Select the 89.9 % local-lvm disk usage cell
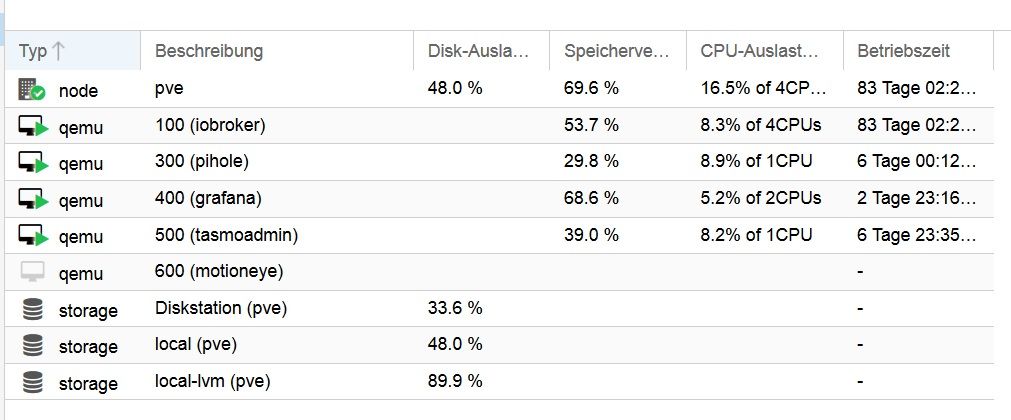 click(455, 381)
